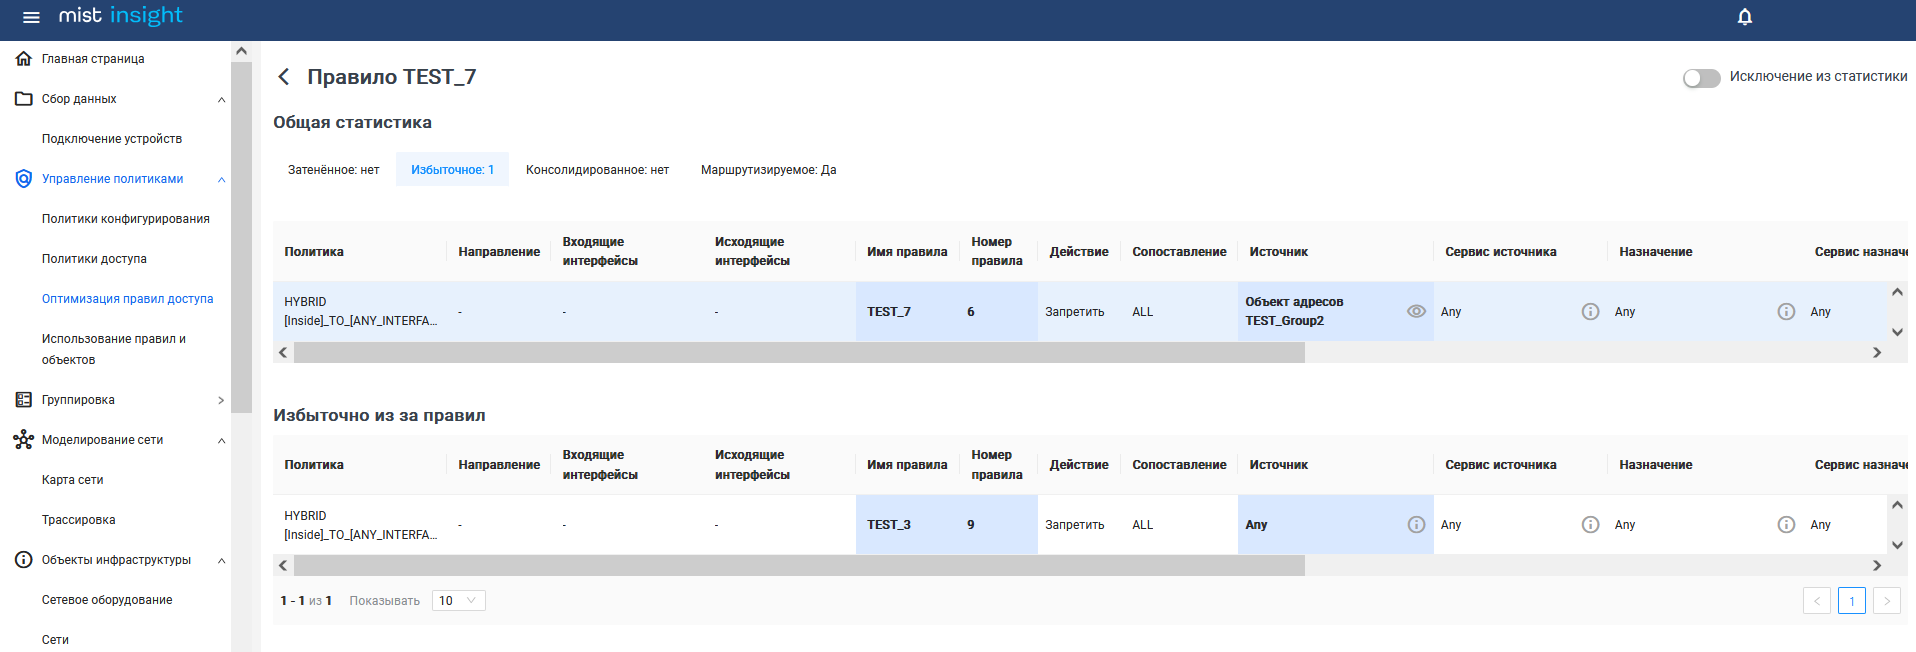Click bottom table scroll left arrow
Image resolution: width=1916 pixels, height=652 pixels.
tap(283, 565)
